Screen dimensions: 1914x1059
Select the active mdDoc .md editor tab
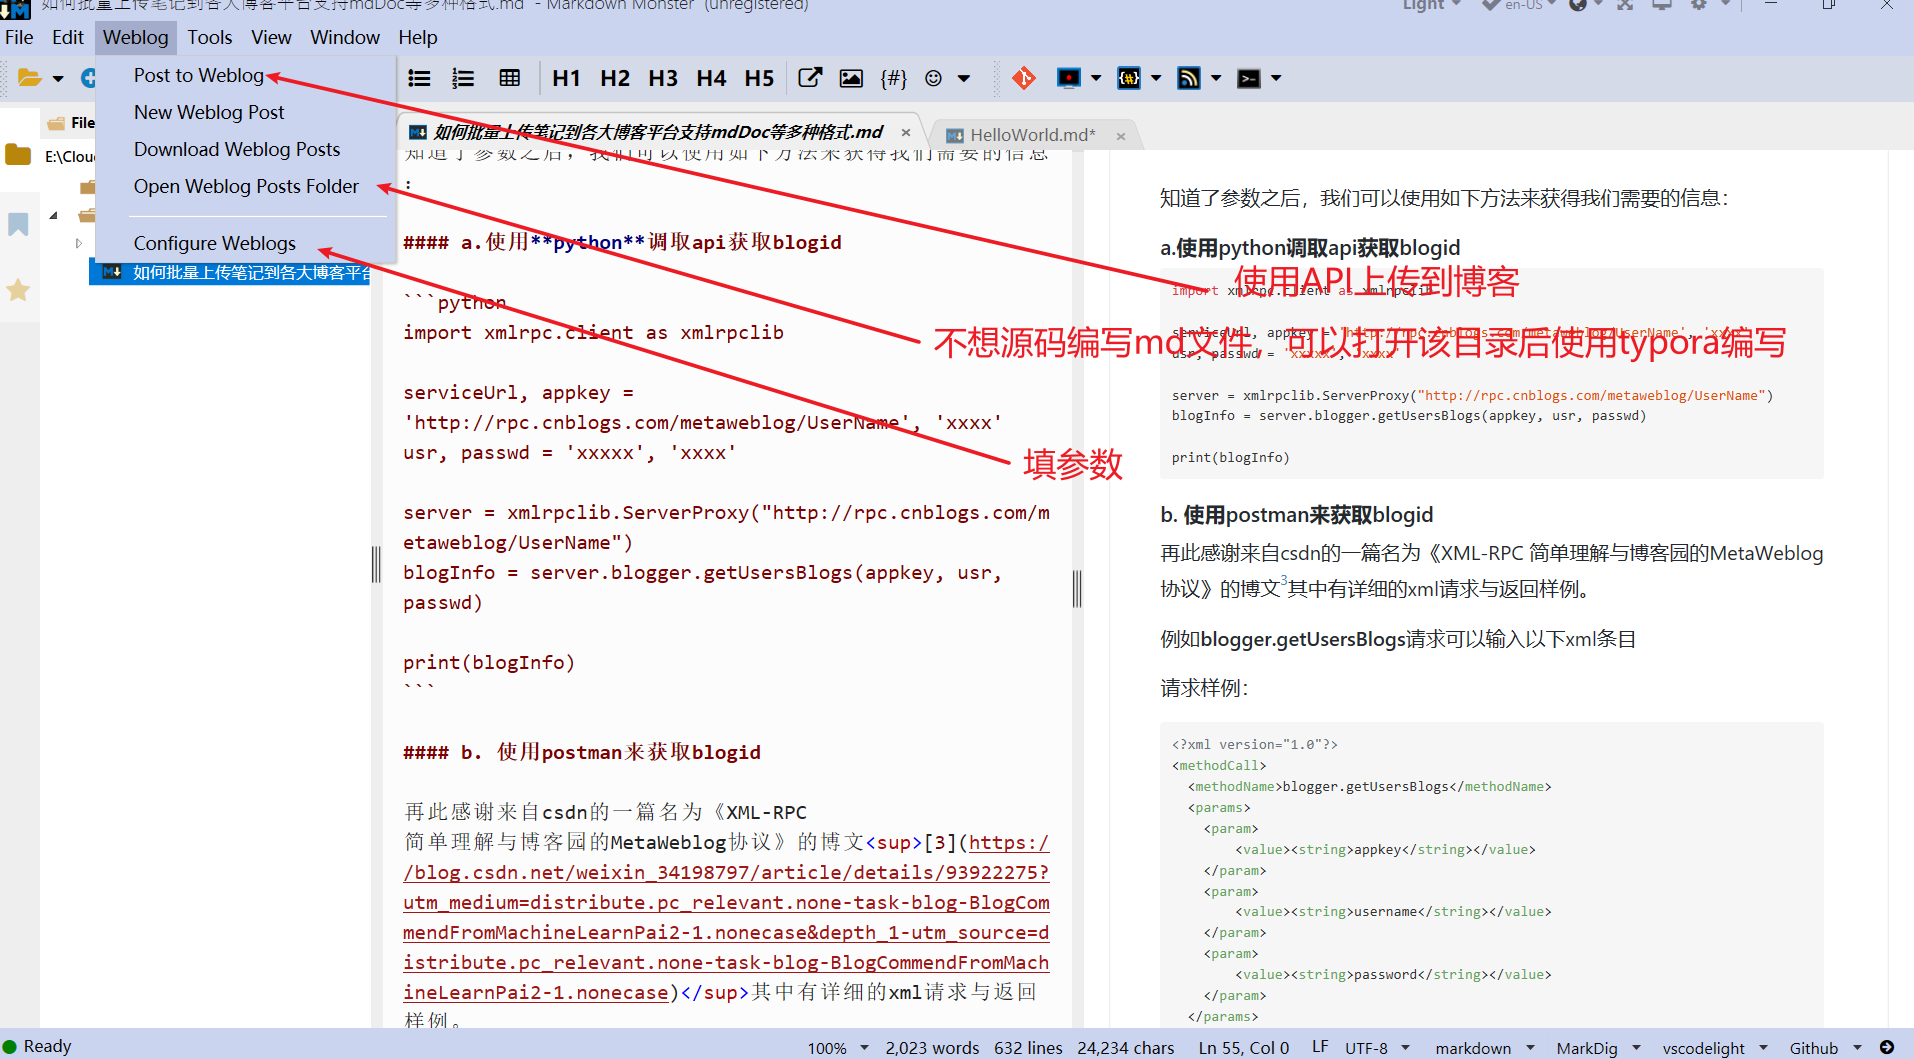[657, 132]
